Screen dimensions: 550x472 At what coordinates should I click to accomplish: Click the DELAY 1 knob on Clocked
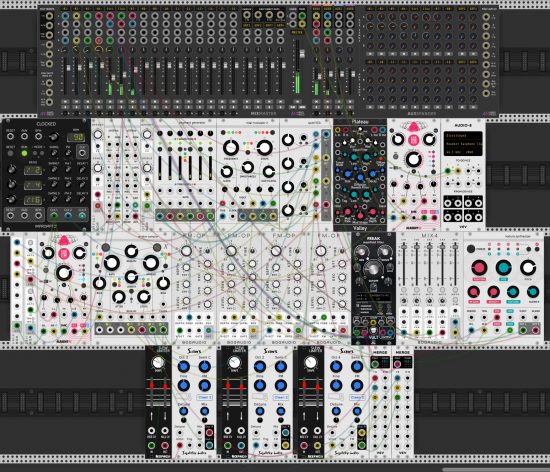point(82,170)
